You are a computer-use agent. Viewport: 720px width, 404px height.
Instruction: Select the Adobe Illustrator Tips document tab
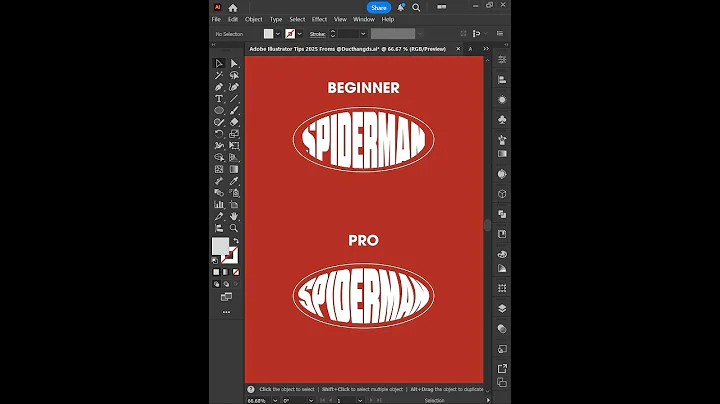click(x=348, y=49)
